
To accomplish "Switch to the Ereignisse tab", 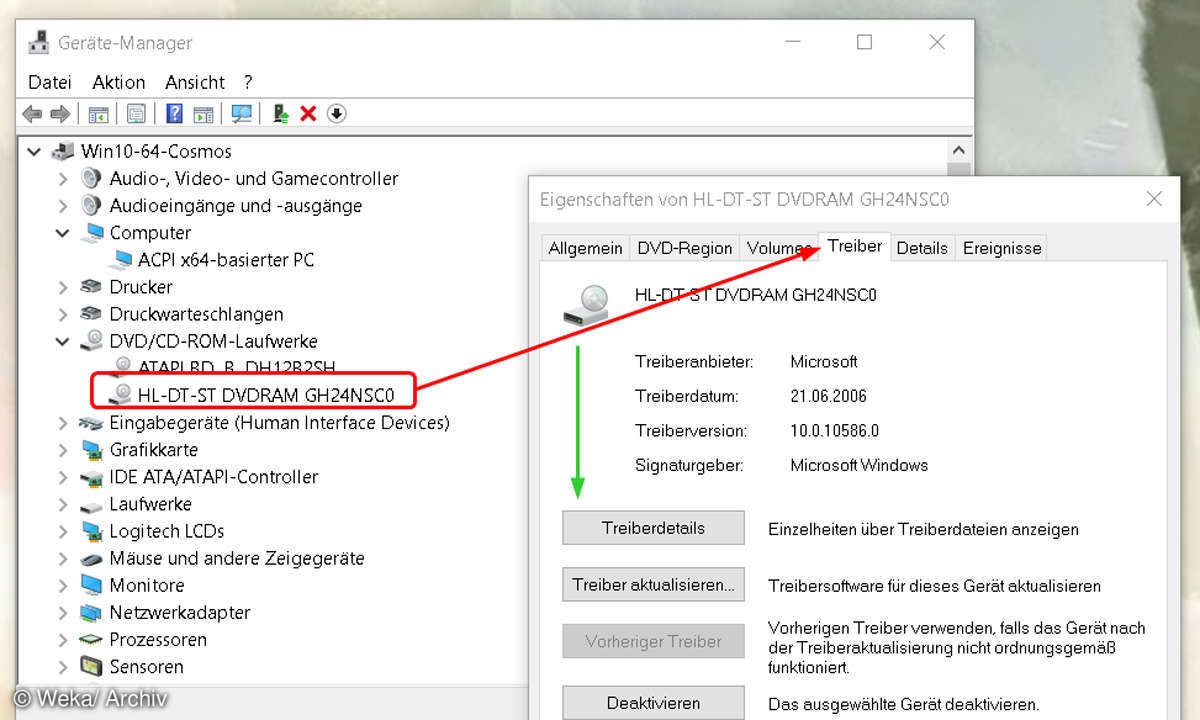I will [1002, 248].
